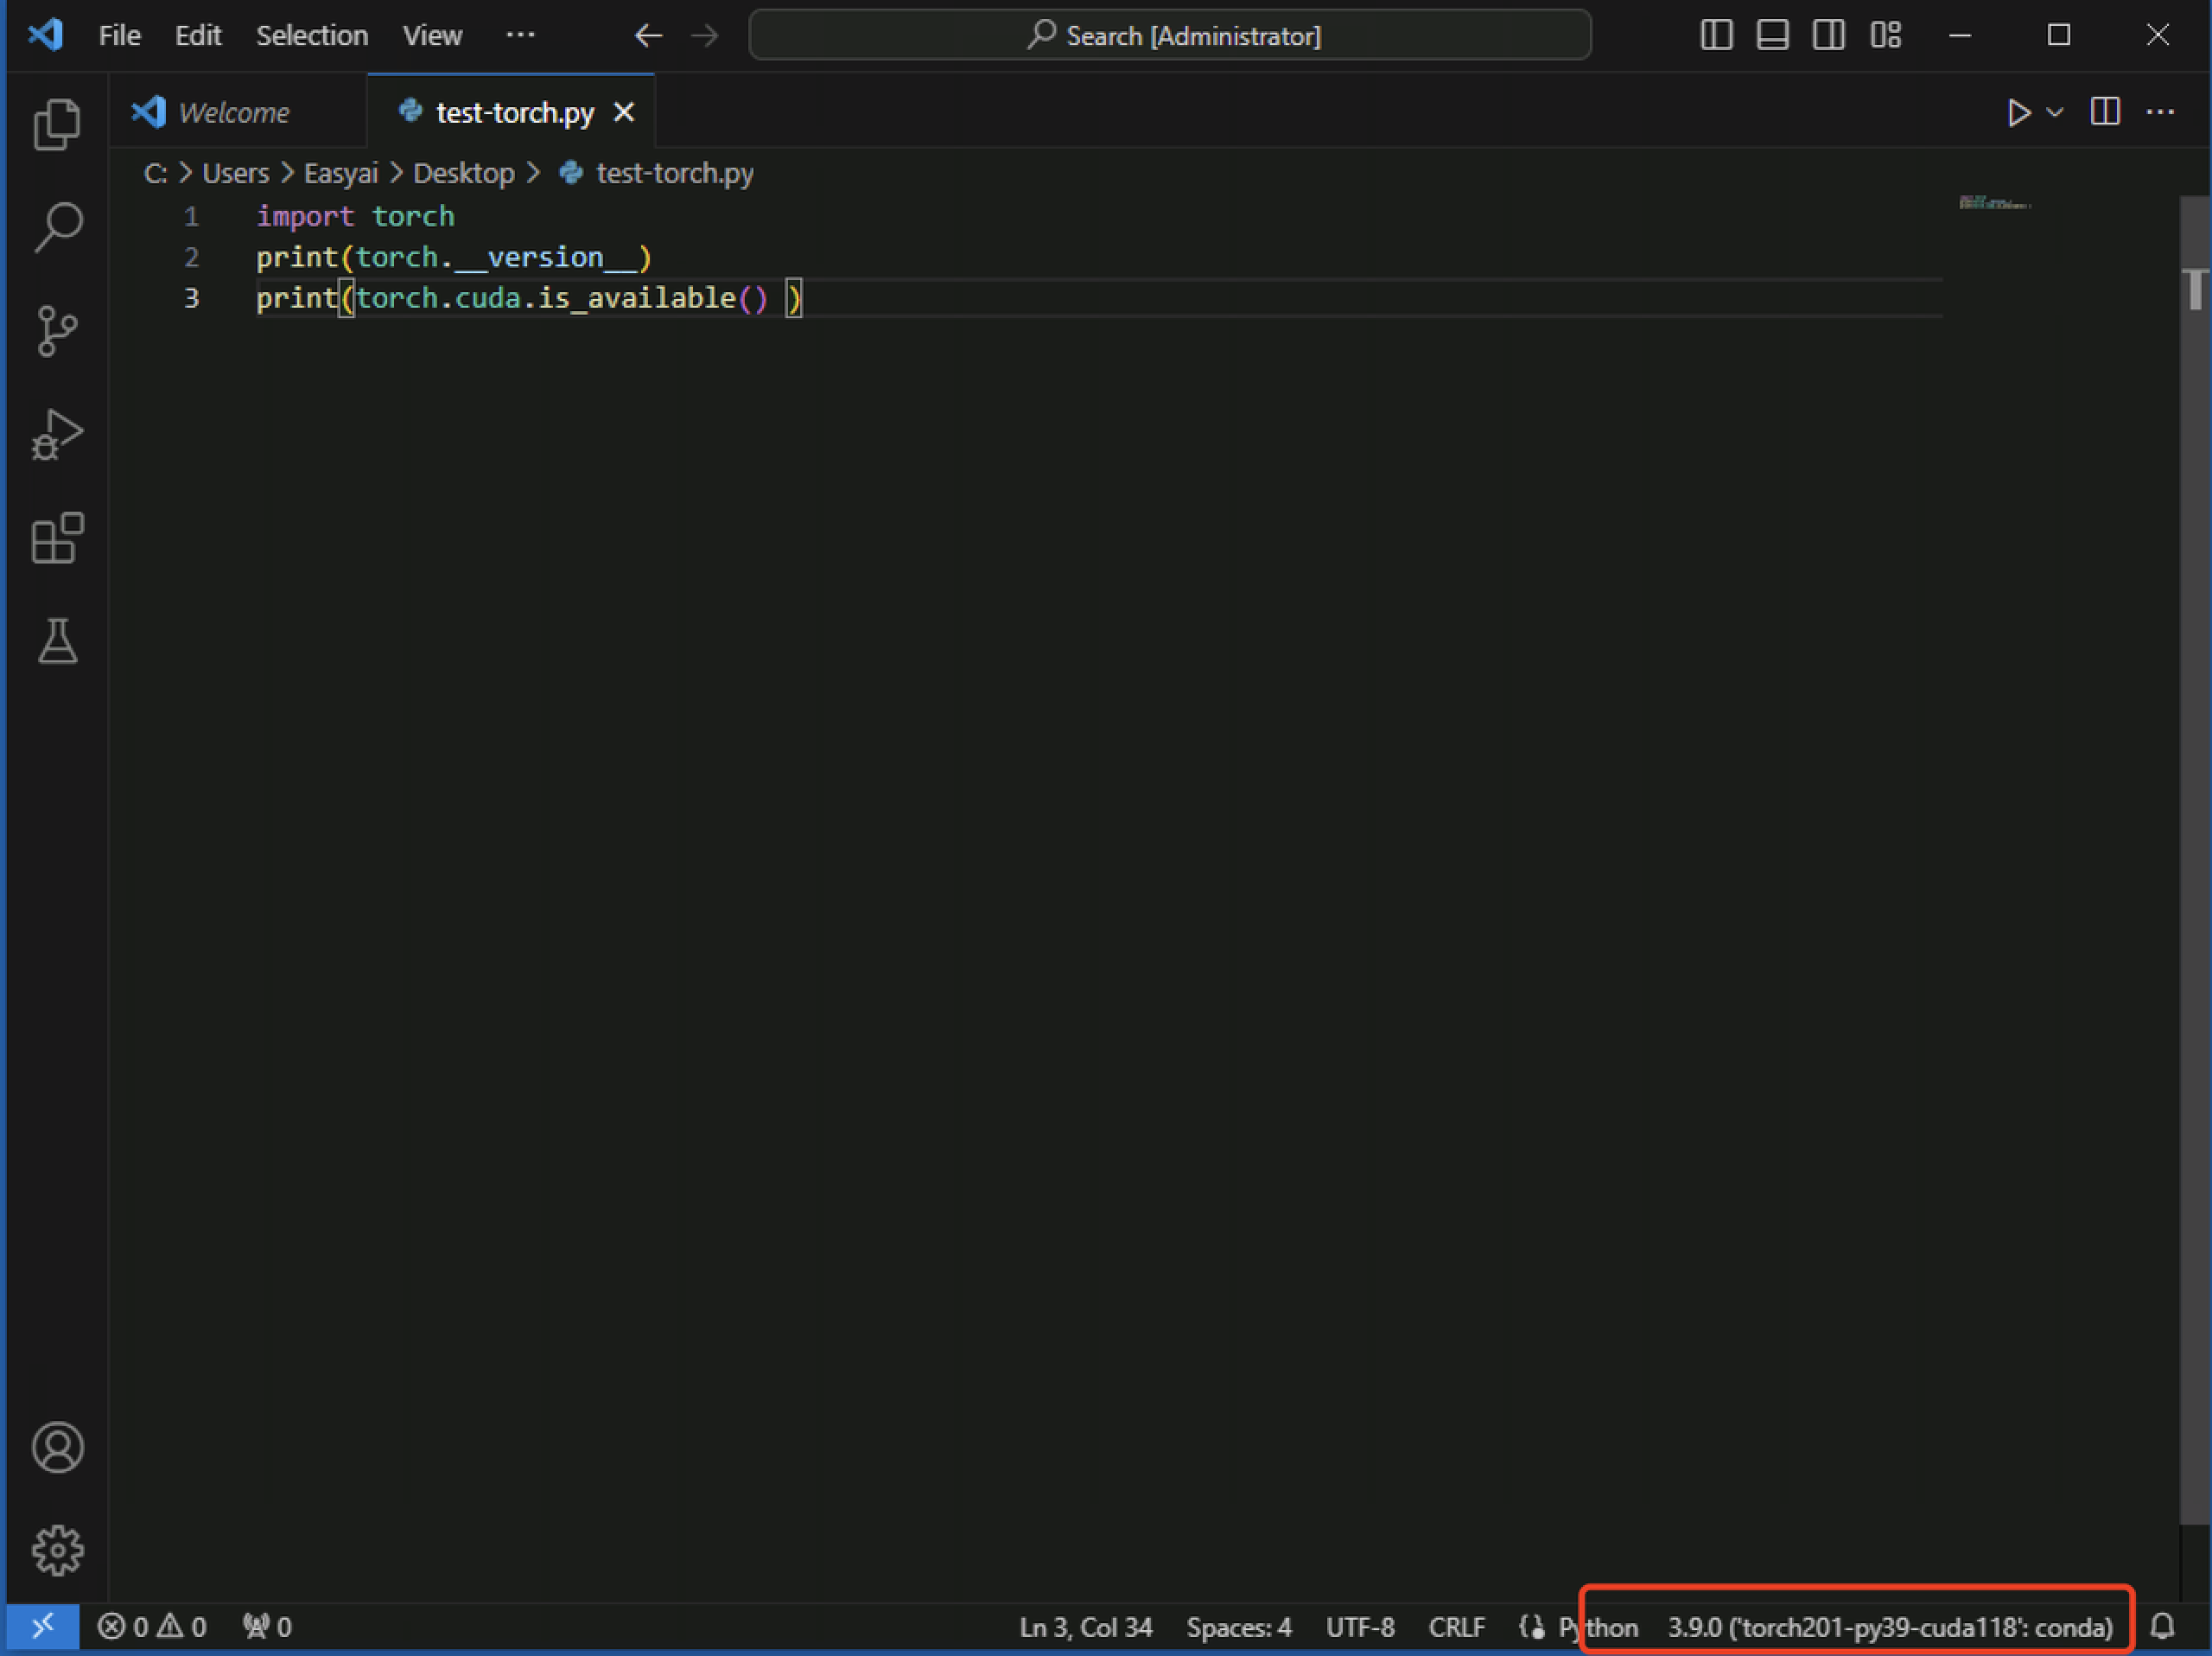2212x1656 pixels.
Task: Open the Extensions view
Action: (x=57, y=539)
